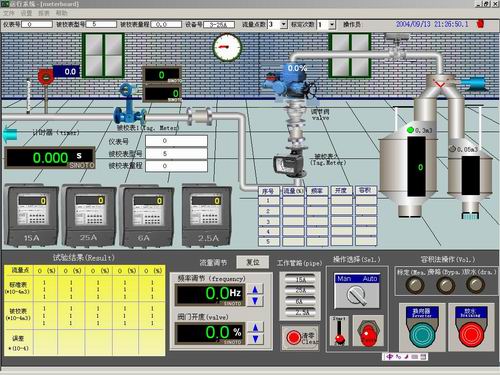Open the 报表 (Report) menu
The width and height of the screenshot is (500, 375).
click(44, 13)
